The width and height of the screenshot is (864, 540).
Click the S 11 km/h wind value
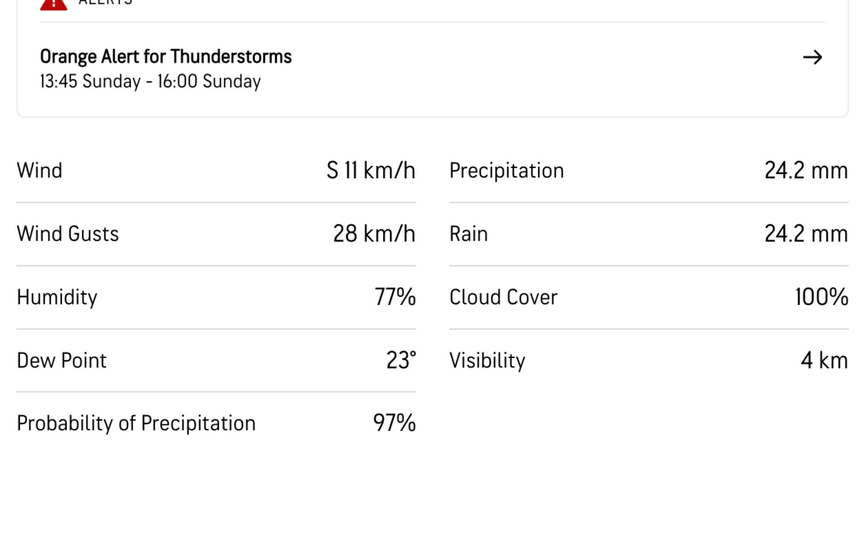371,171
